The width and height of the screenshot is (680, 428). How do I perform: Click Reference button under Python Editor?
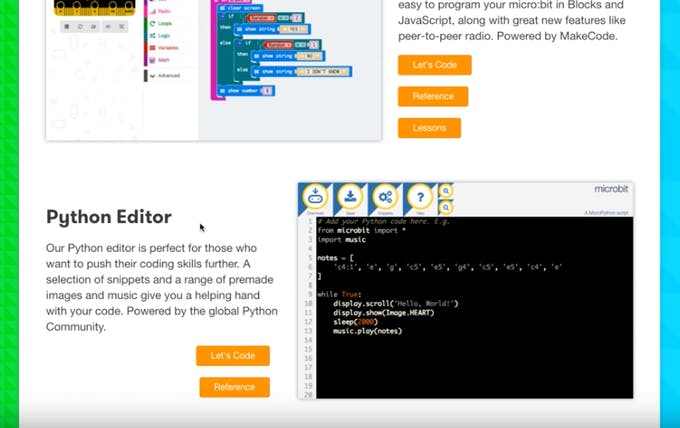click(x=235, y=387)
